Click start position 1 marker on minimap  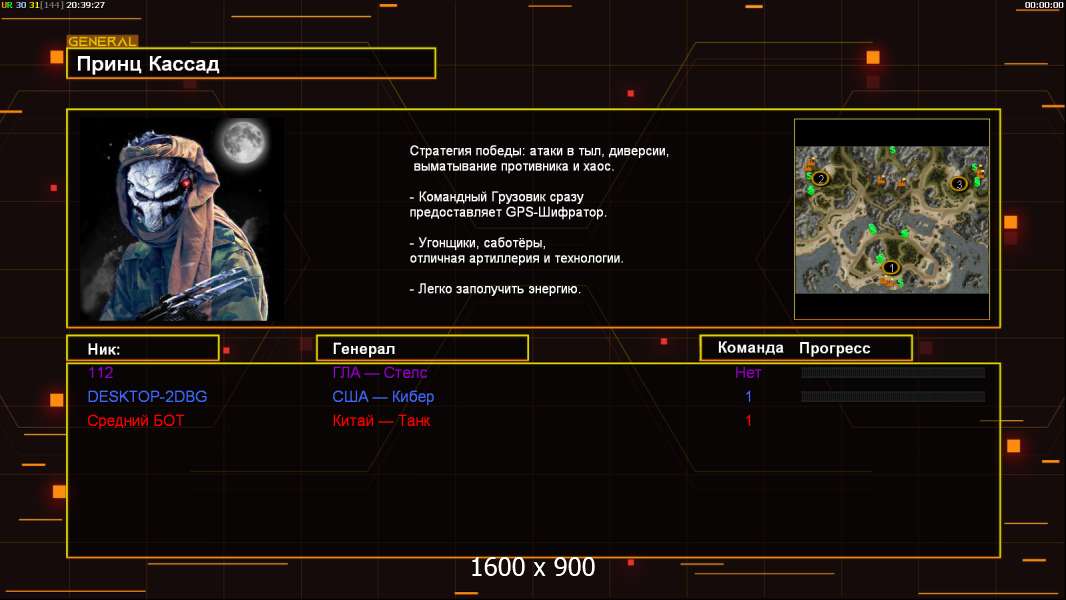tap(891, 268)
